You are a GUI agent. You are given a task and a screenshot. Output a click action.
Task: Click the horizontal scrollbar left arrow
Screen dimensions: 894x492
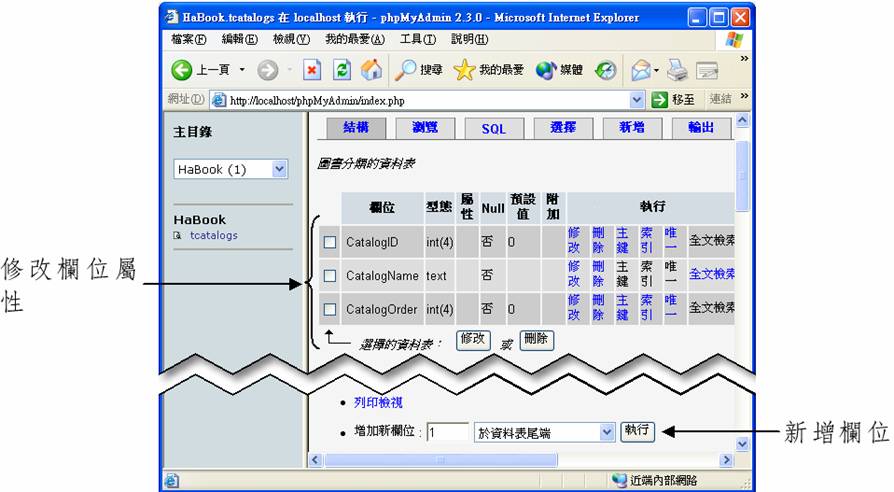(x=315, y=460)
